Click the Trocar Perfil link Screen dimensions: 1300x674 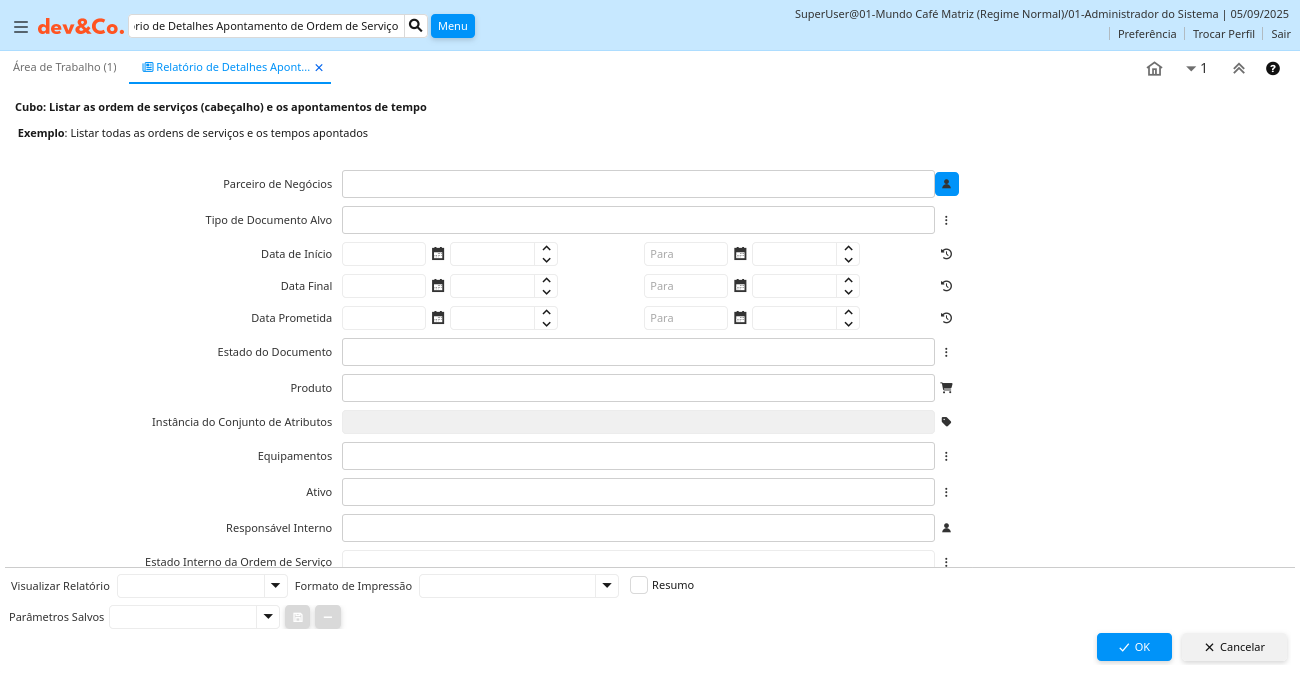click(x=1223, y=34)
